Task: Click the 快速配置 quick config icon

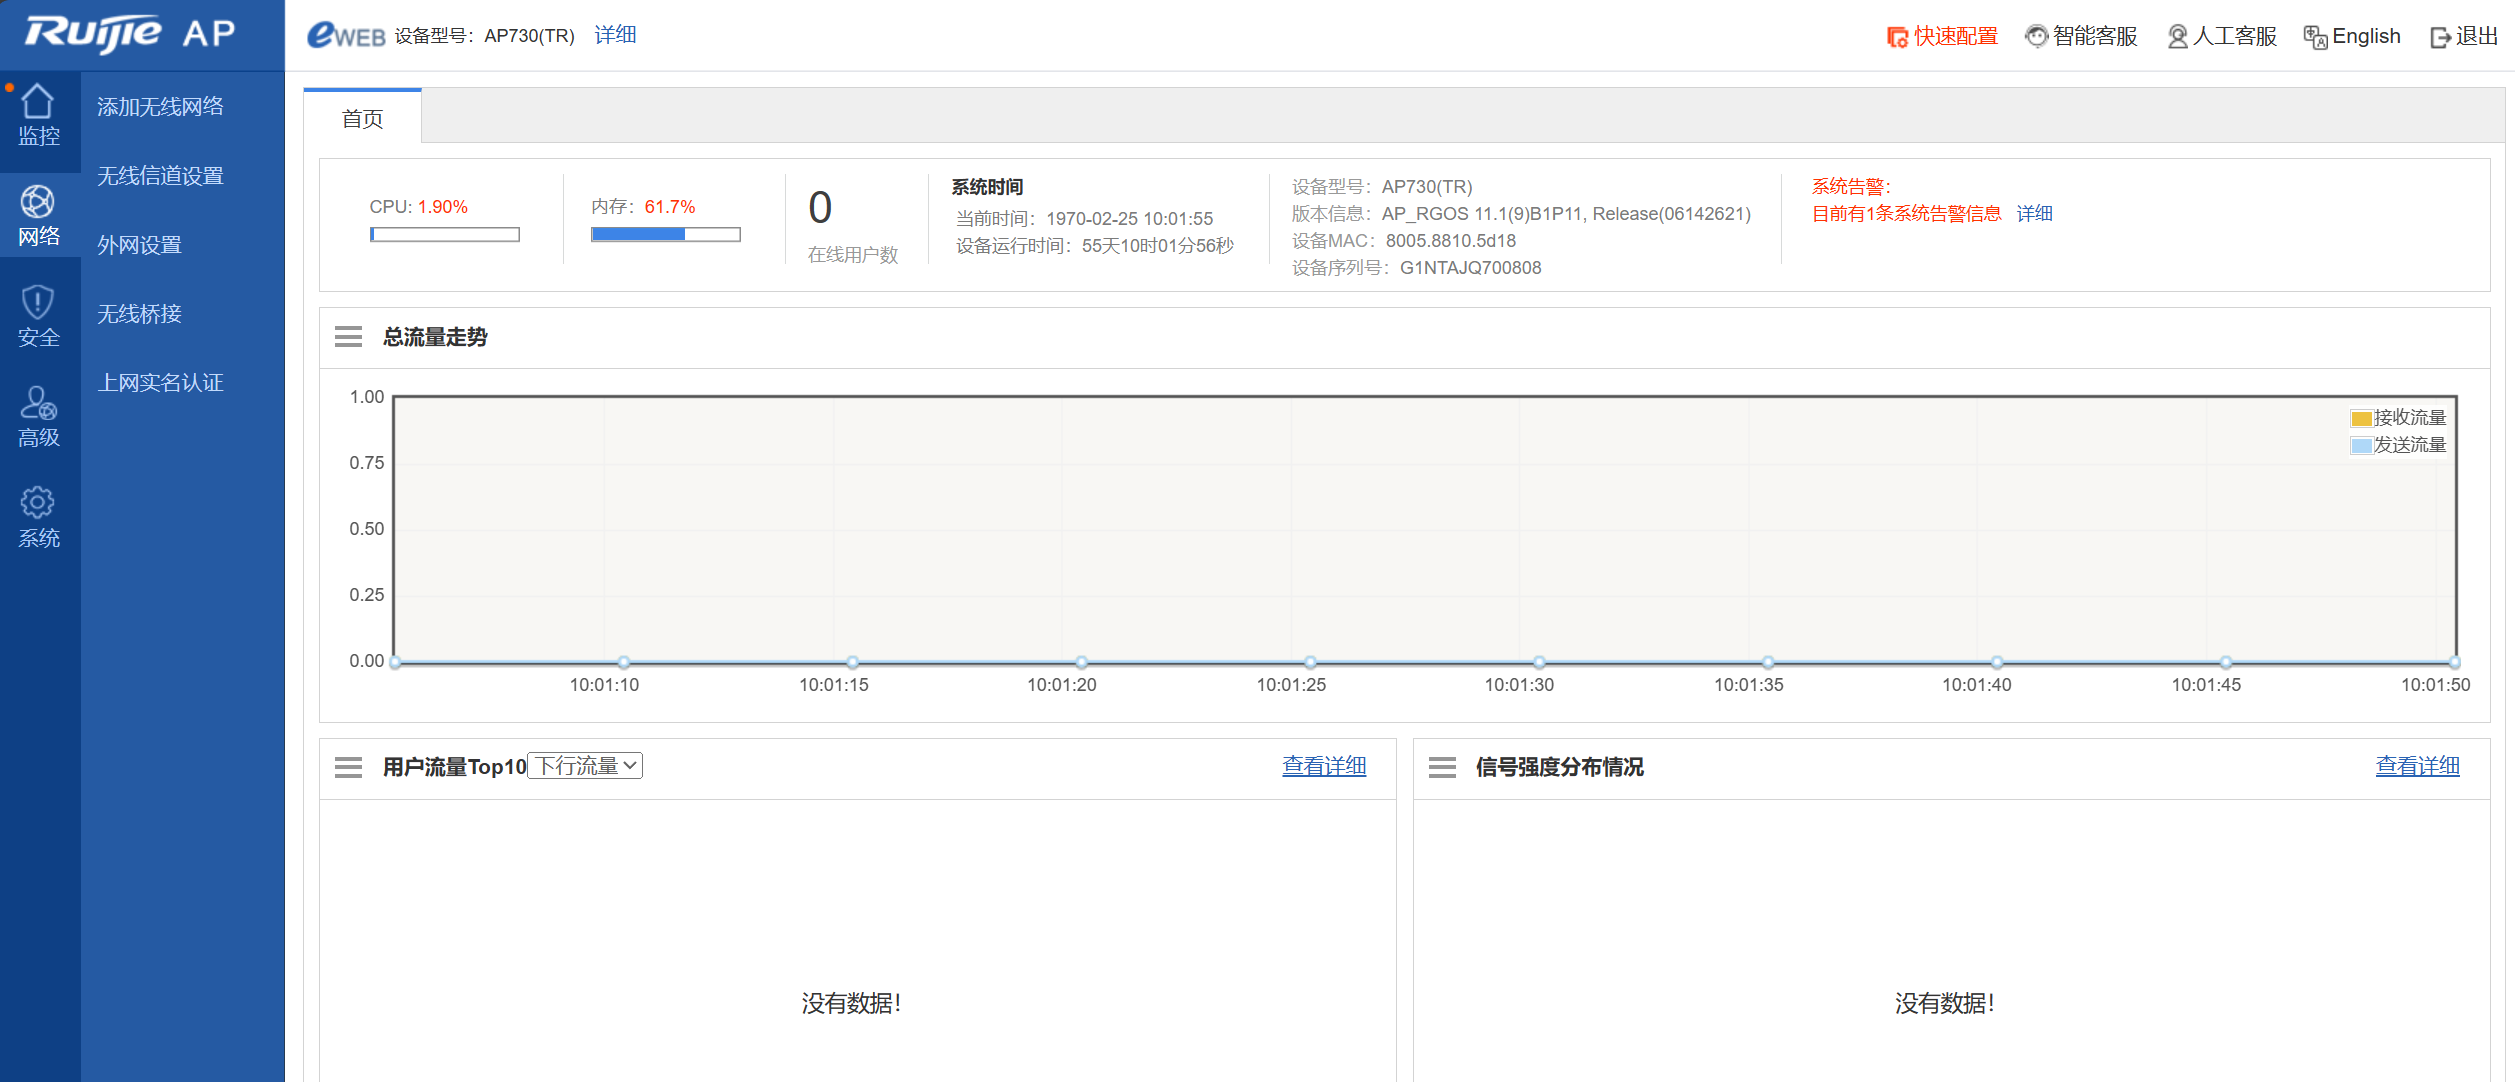Action: (1897, 37)
